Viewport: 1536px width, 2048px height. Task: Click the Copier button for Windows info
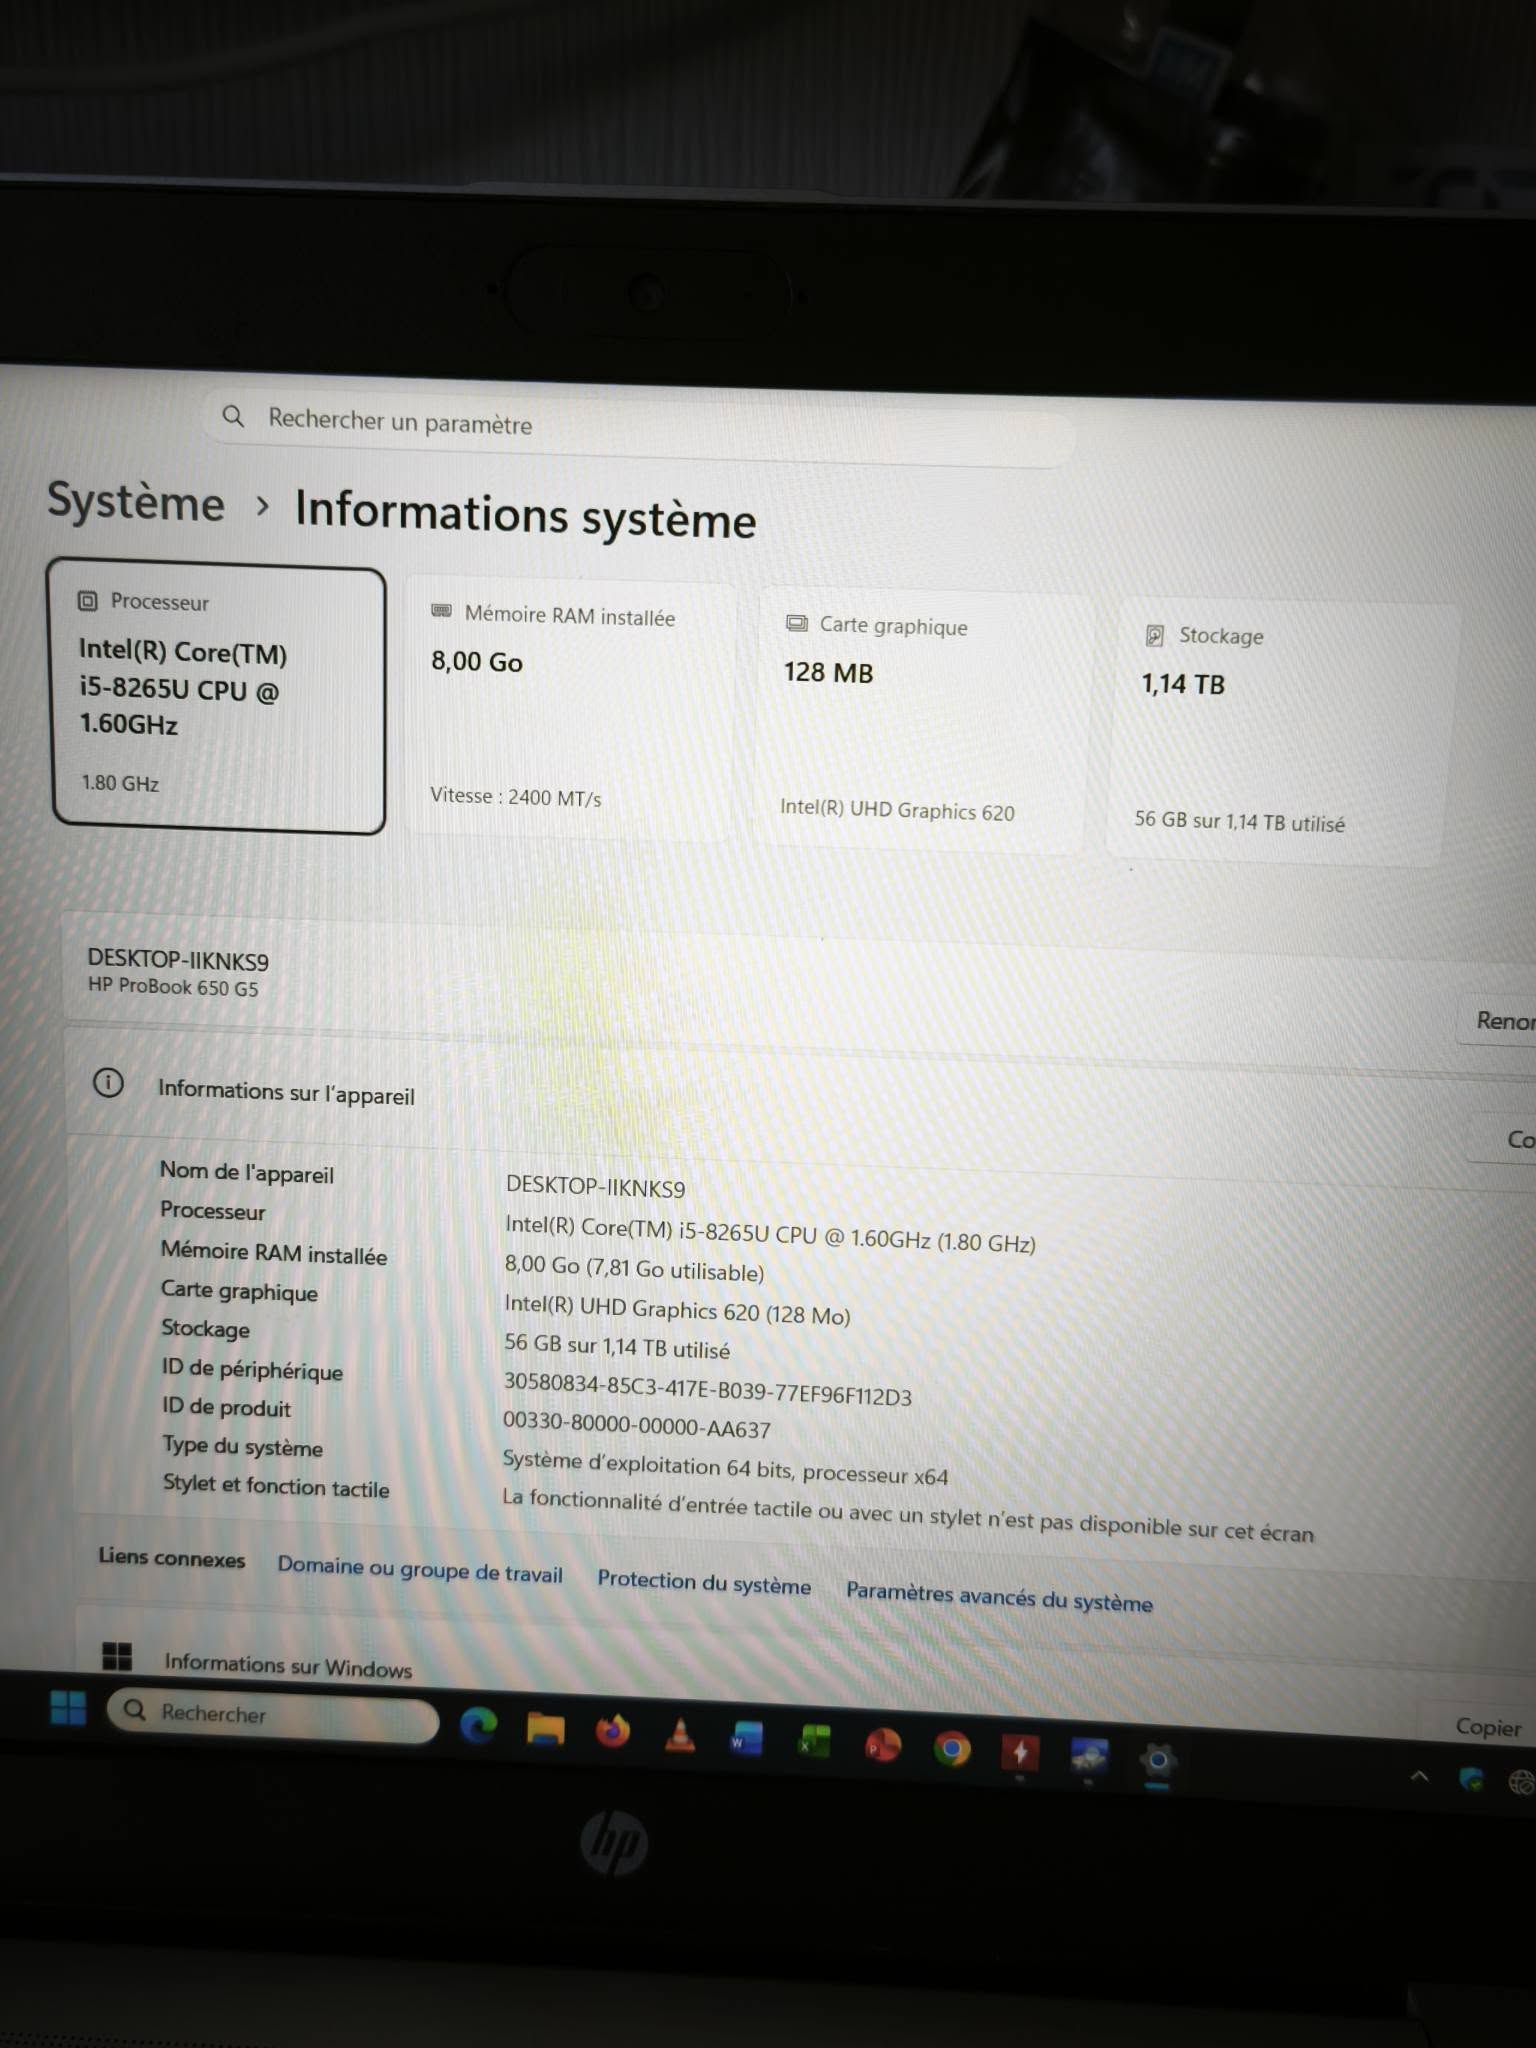pyautogui.click(x=1488, y=1727)
